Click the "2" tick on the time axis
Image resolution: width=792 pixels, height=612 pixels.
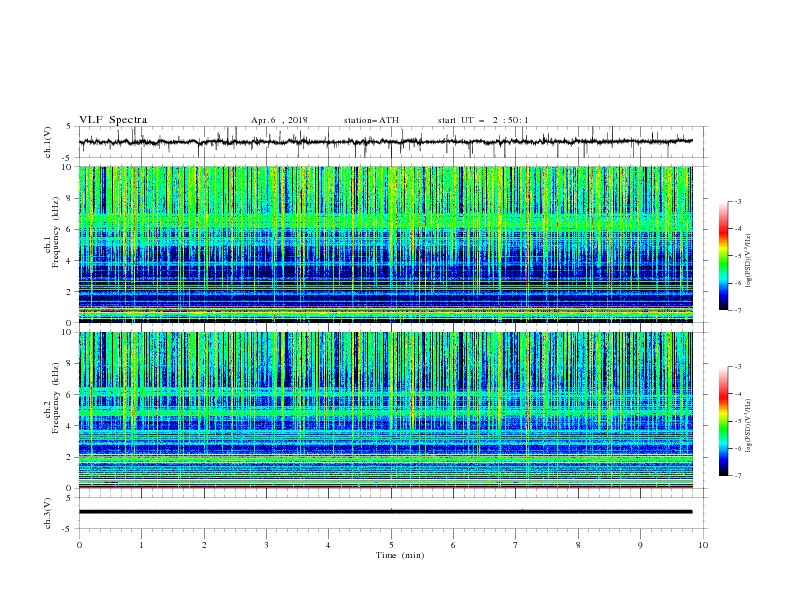click(x=204, y=545)
